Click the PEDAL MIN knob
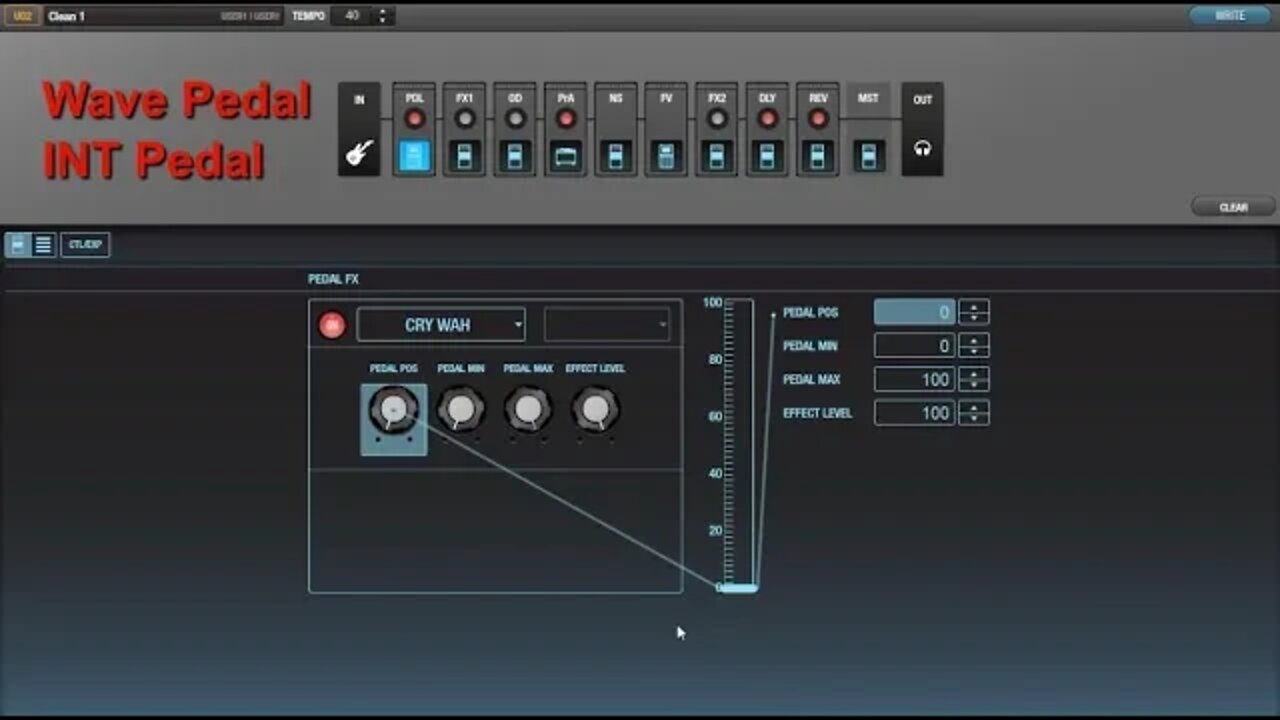The width and height of the screenshot is (1280, 720). [x=461, y=409]
